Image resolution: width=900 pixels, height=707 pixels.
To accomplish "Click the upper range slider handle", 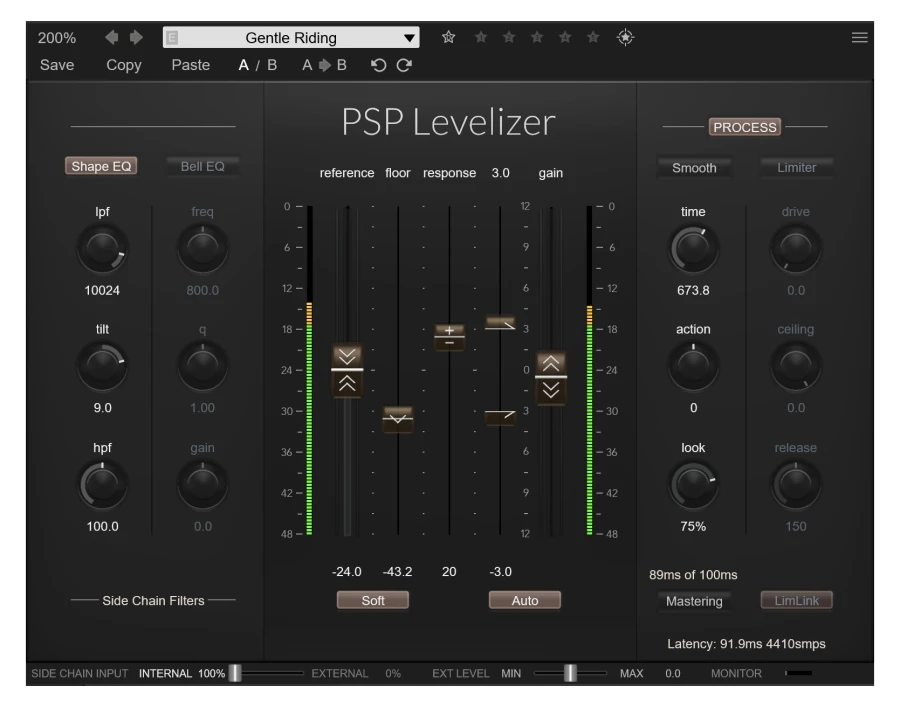I will (x=500, y=324).
